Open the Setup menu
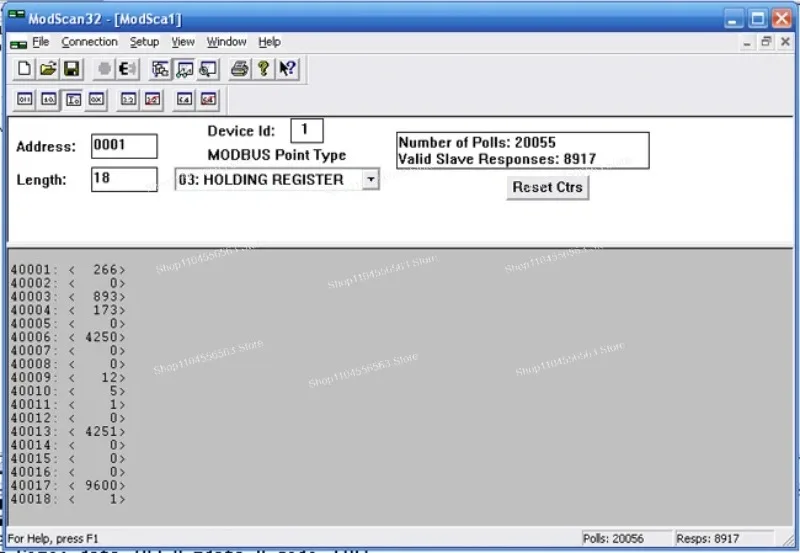The image size is (800, 553). (x=144, y=42)
